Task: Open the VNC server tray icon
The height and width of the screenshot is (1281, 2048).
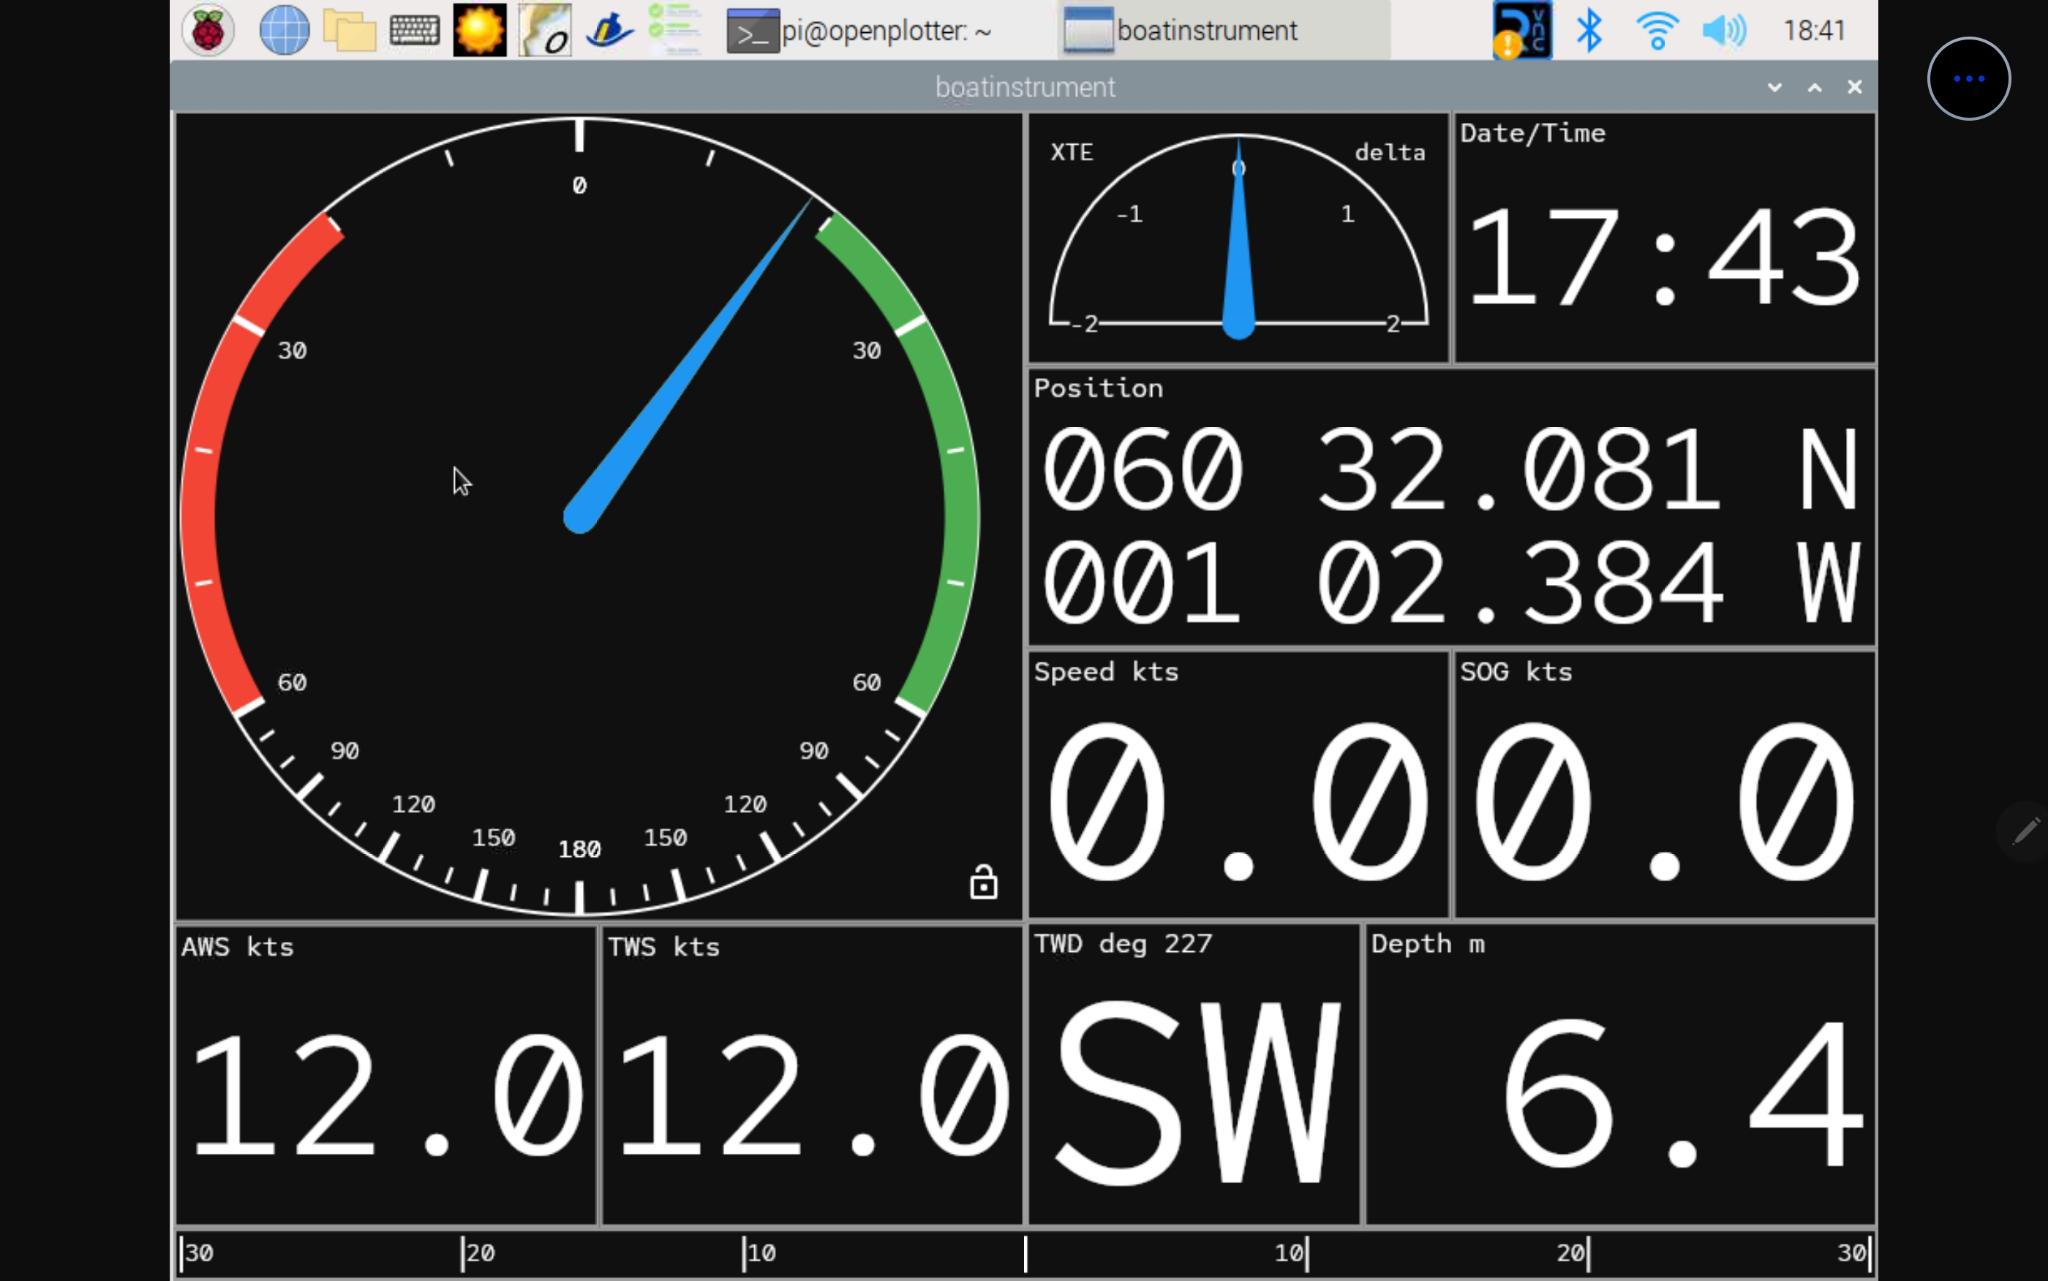Action: tap(1522, 30)
